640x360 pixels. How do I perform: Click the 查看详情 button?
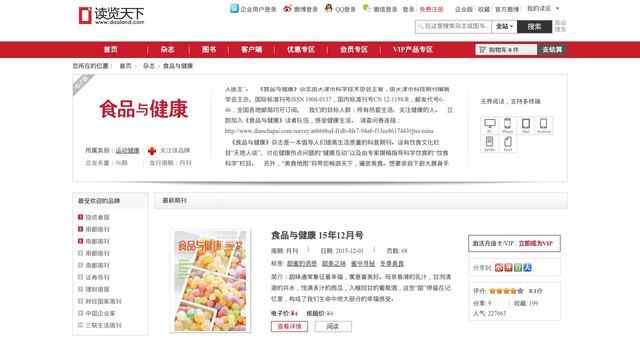click(289, 327)
